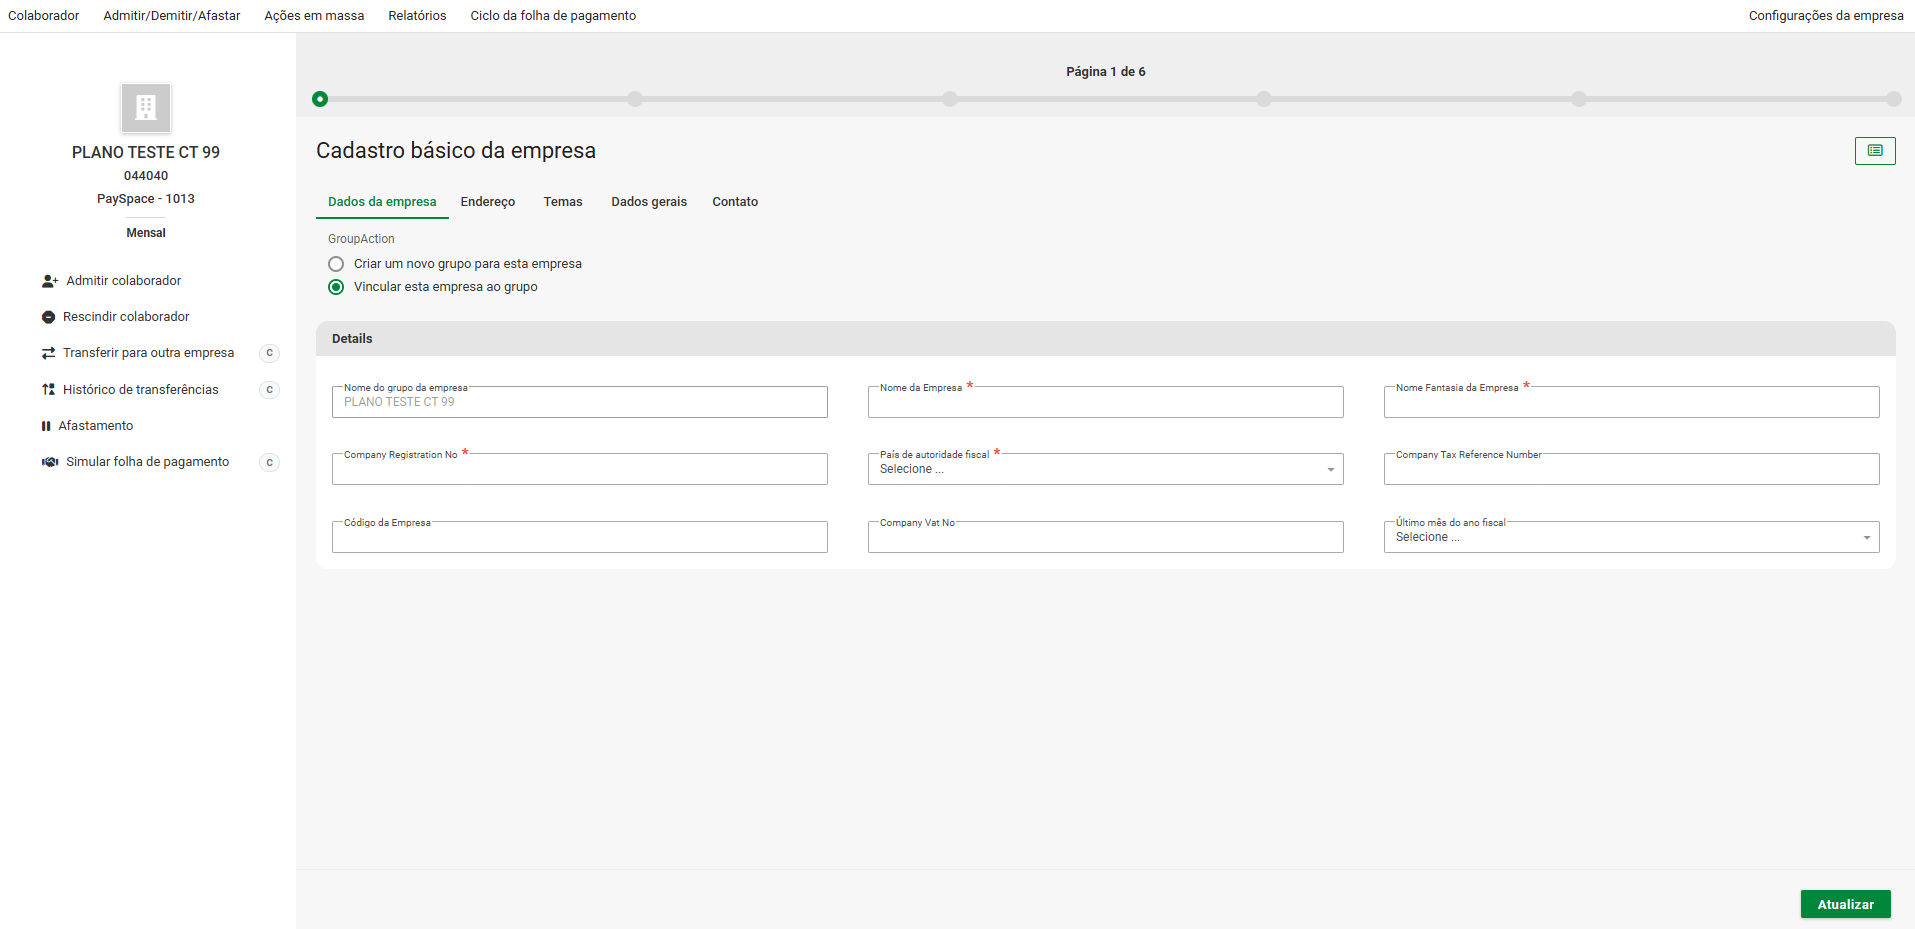The height and width of the screenshot is (929, 1915).
Task: Click the green list view icon button
Action: click(1875, 151)
